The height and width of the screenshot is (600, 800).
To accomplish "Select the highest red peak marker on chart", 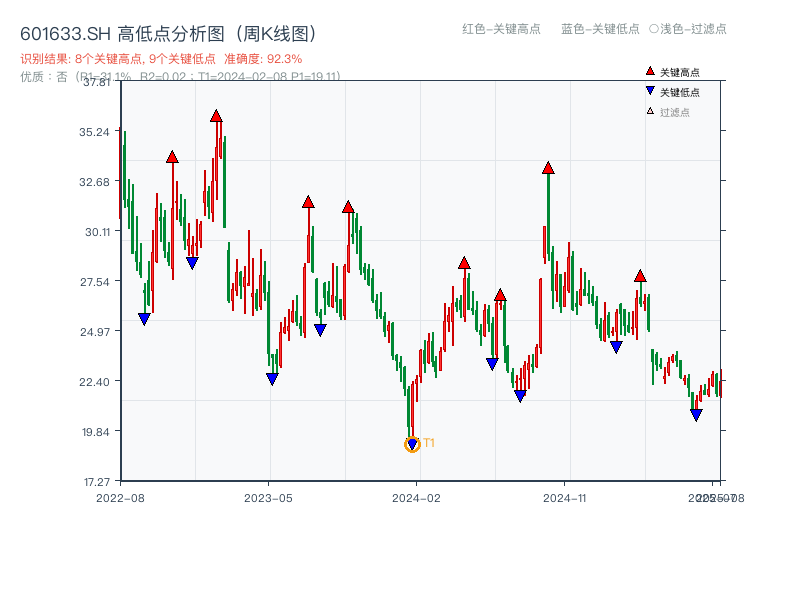I will (216, 116).
